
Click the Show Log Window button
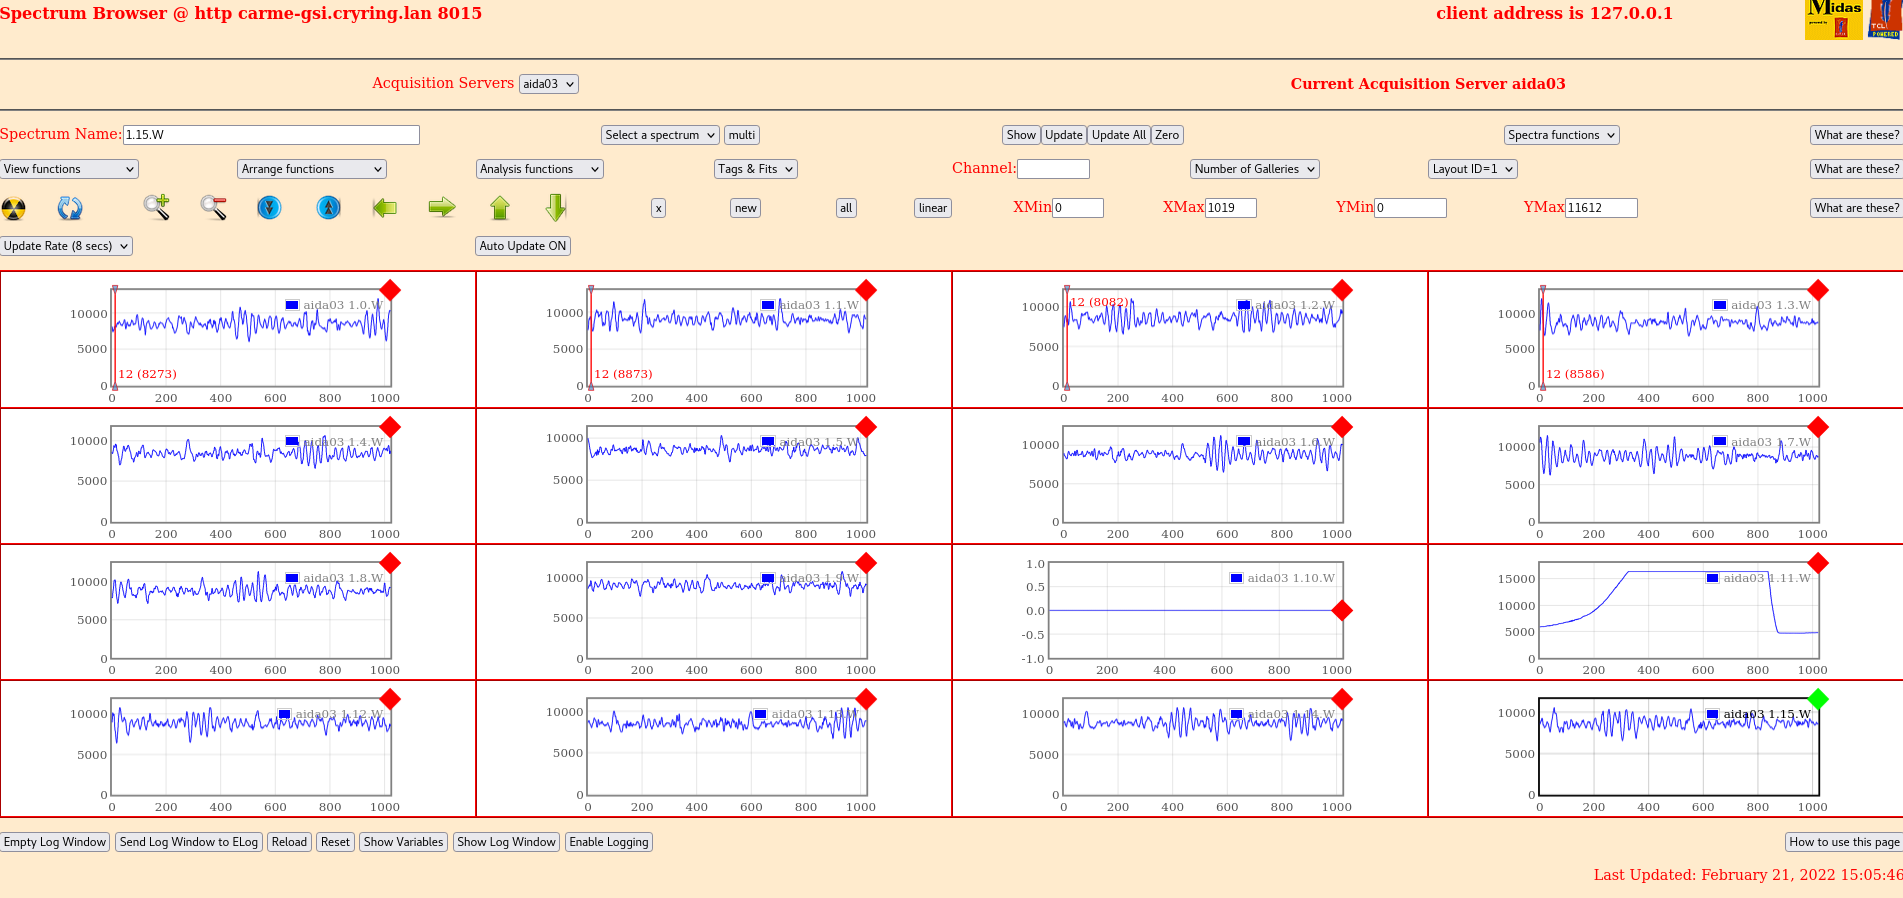click(506, 842)
